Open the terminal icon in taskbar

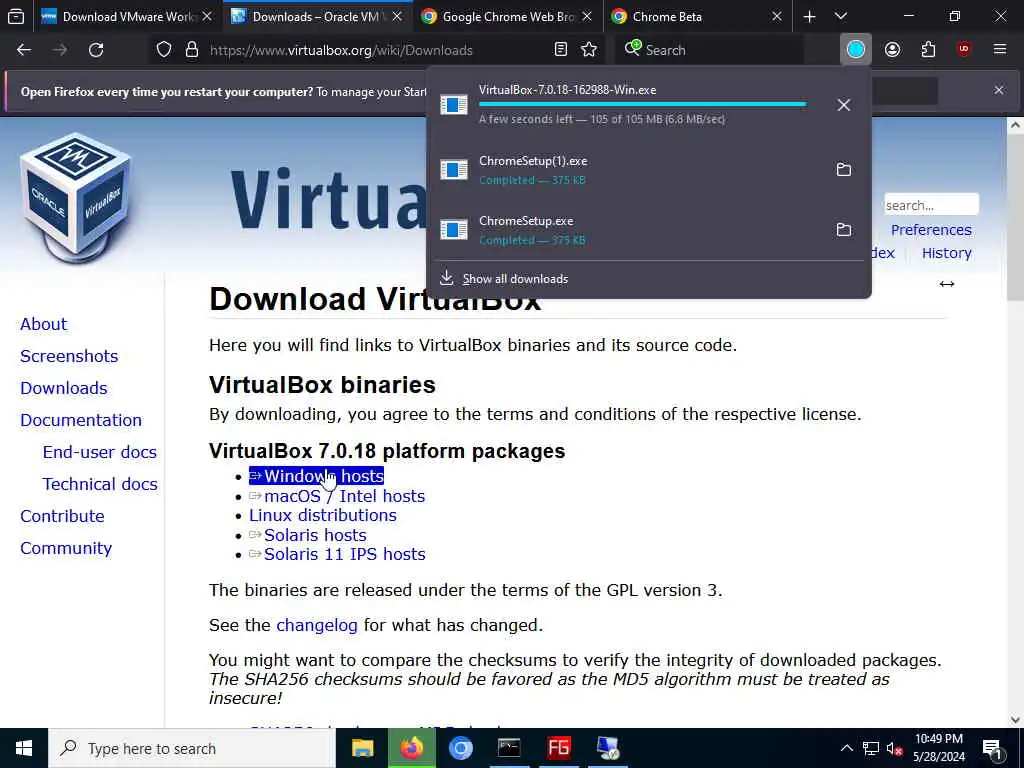509,748
